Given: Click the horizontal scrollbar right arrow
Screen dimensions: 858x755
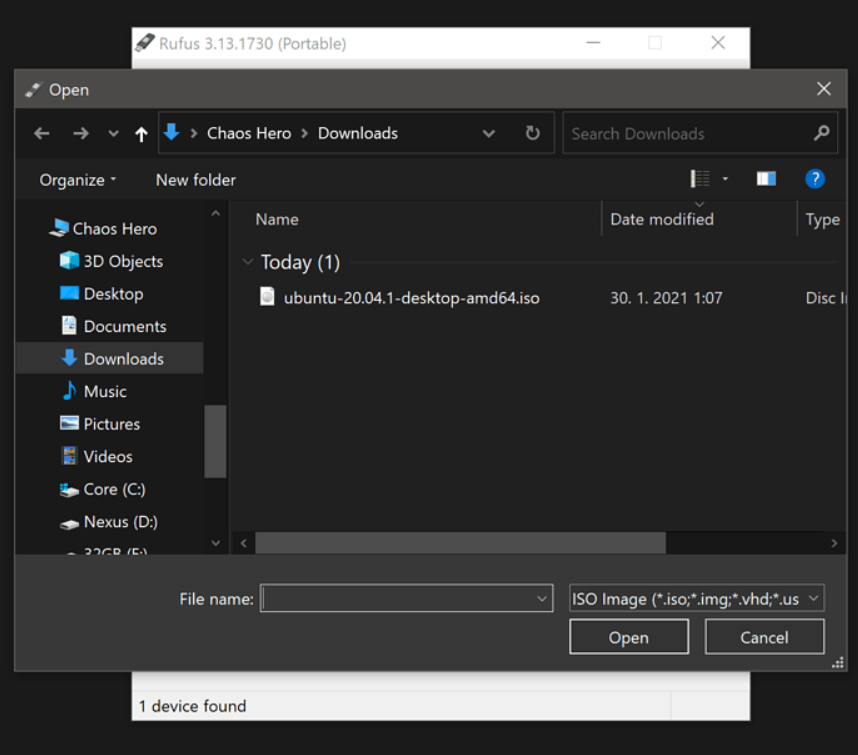Looking at the screenshot, I should tap(834, 543).
